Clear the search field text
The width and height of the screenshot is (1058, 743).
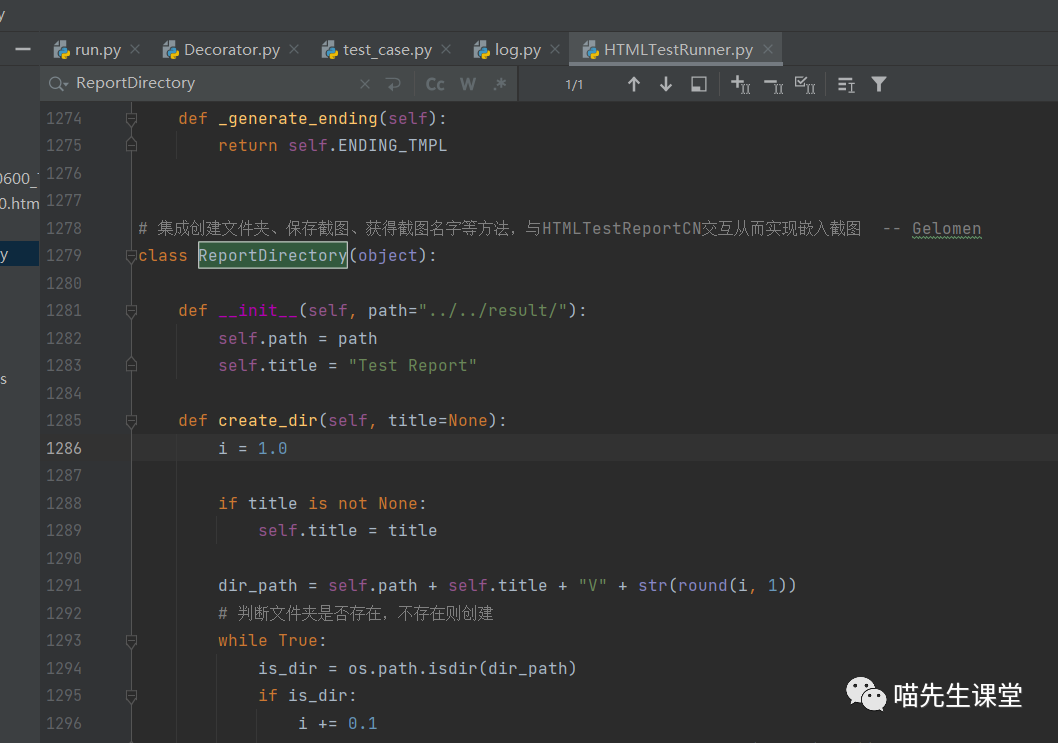pyautogui.click(x=365, y=84)
